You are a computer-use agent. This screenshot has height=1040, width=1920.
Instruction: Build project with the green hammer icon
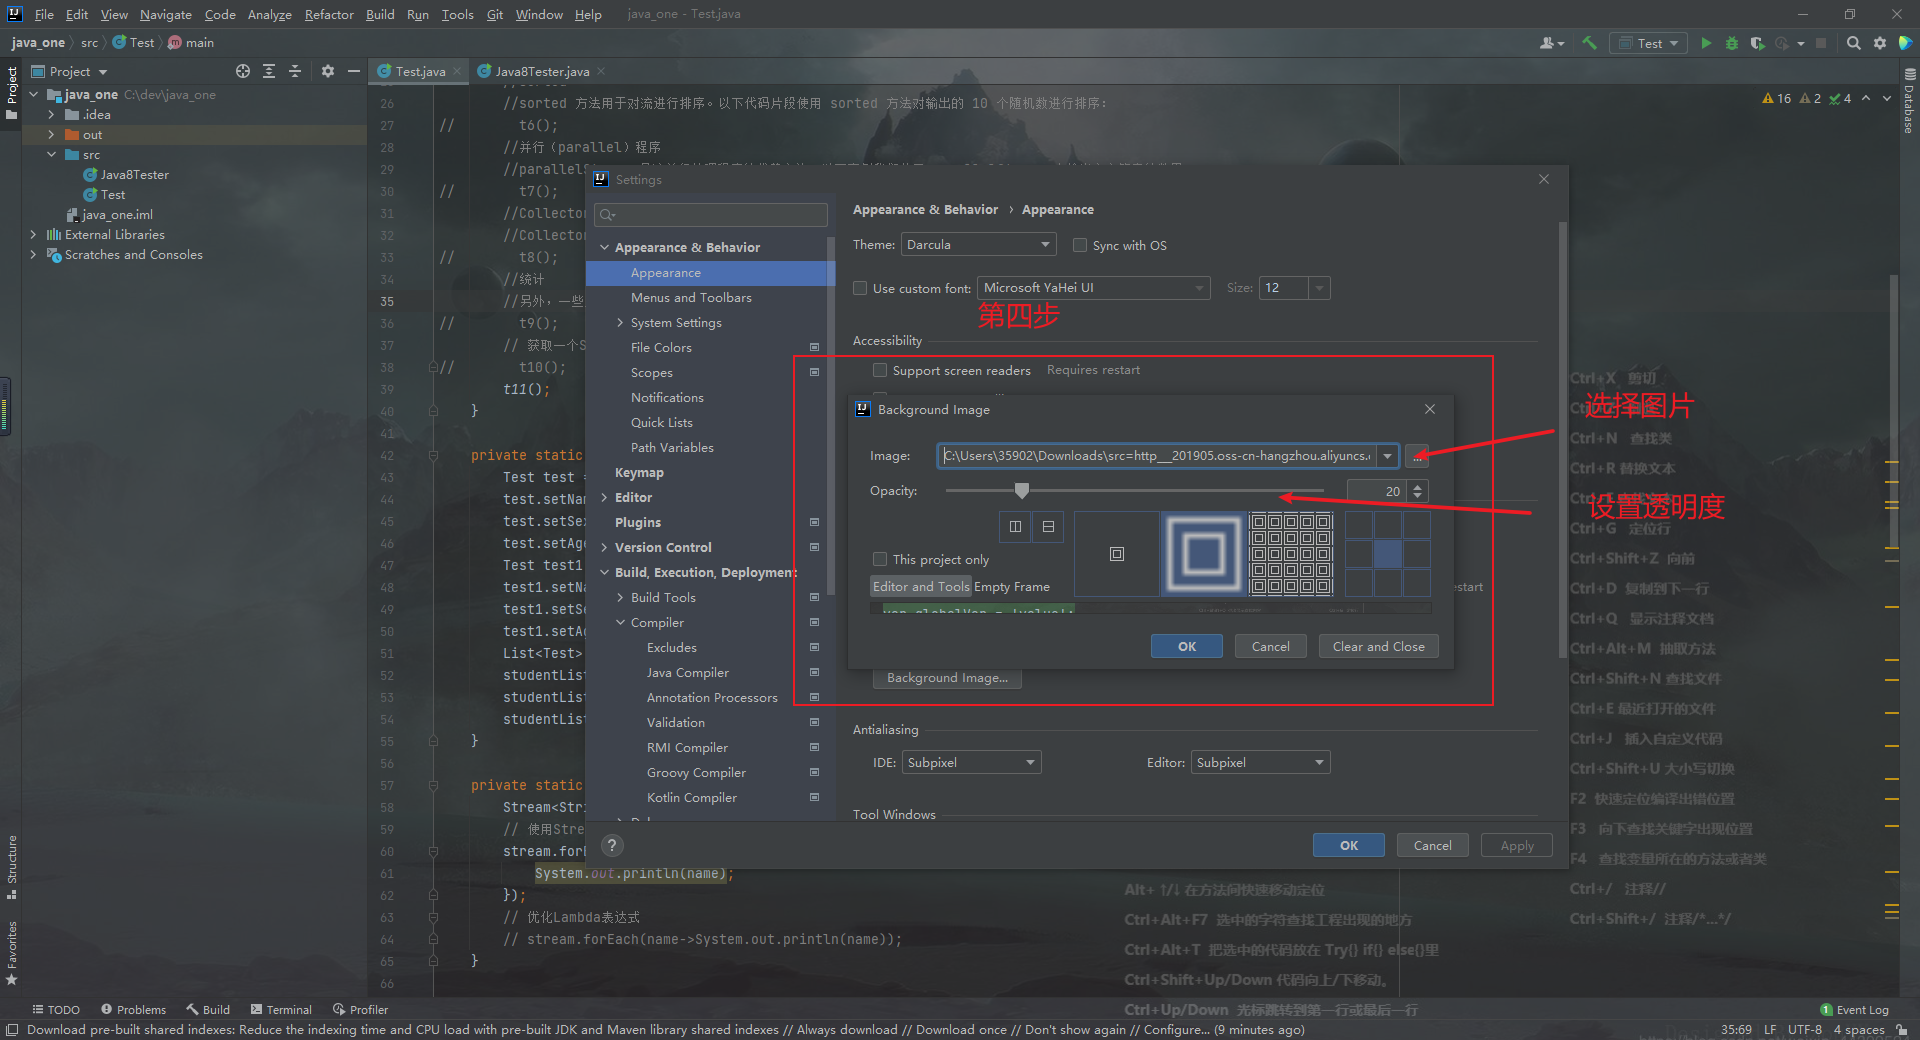pyautogui.click(x=1589, y=43)
